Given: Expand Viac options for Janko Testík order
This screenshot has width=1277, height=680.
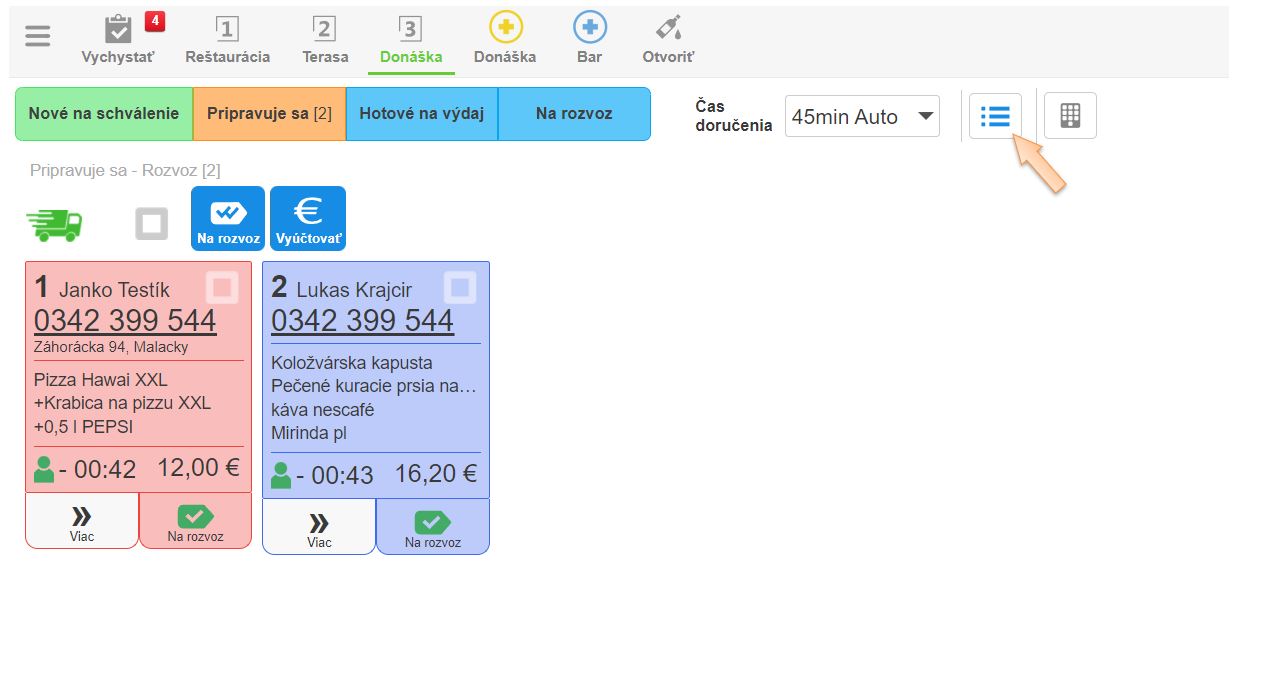Looking at the screenshot, I should (82, 522).
